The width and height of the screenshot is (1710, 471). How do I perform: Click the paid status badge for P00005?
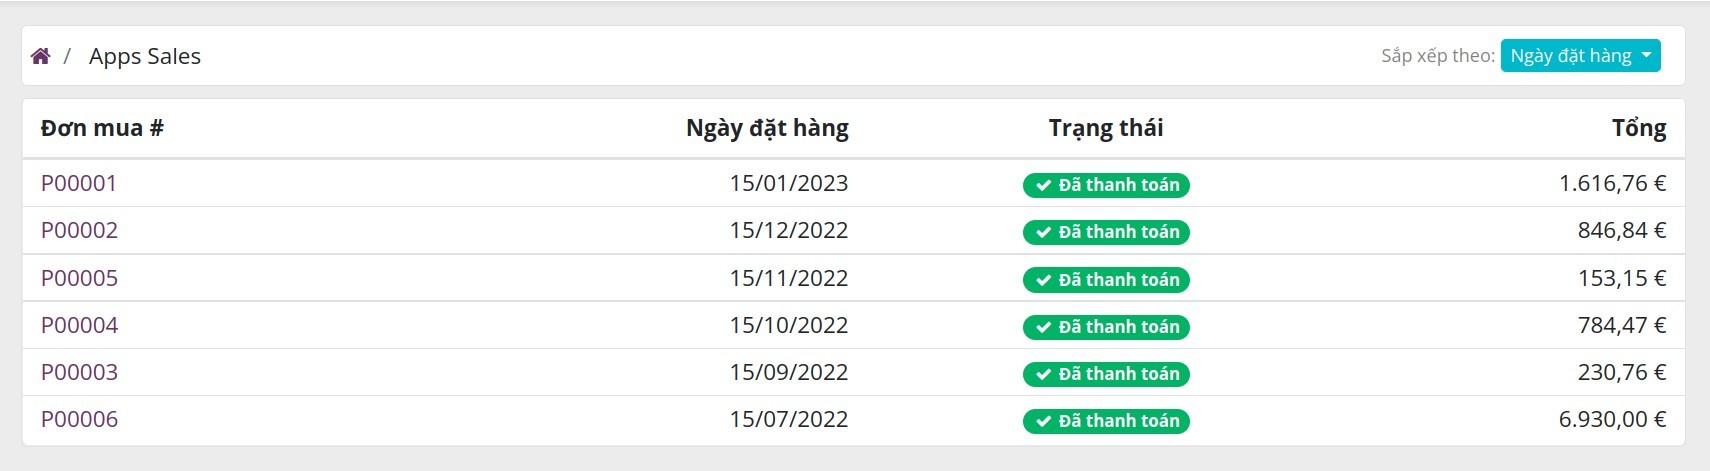pos(1106,280)
